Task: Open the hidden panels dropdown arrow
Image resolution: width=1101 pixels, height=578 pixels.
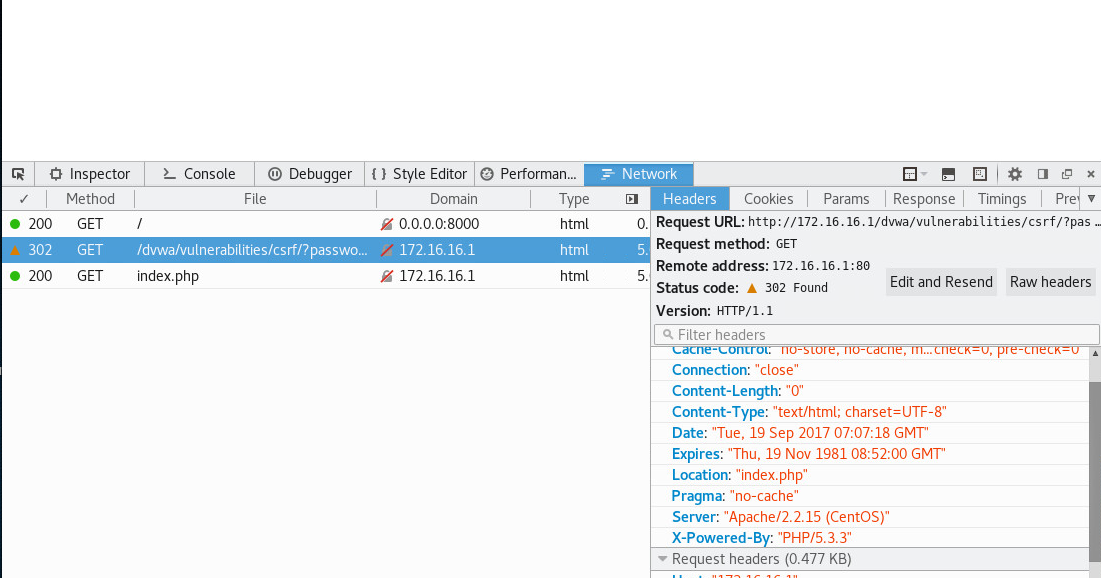Action: [1090, 198]
